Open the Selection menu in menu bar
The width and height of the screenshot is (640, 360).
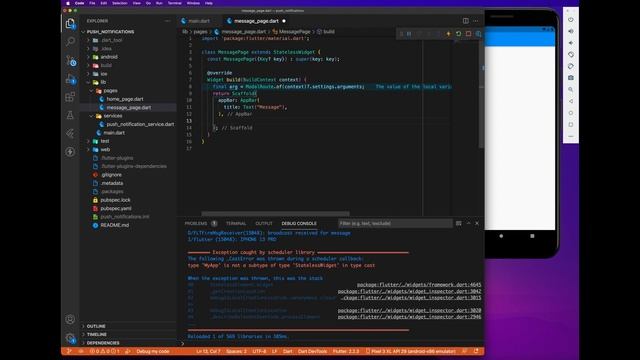120,3
